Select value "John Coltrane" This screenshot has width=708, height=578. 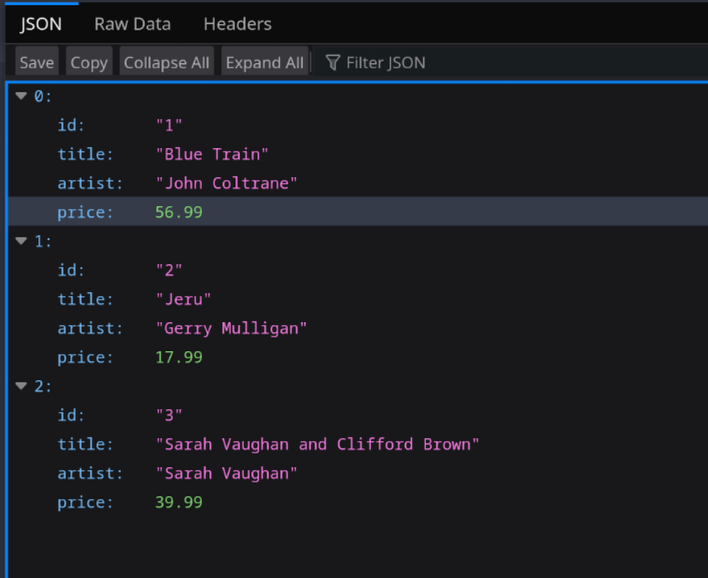(x=226, y=183)
